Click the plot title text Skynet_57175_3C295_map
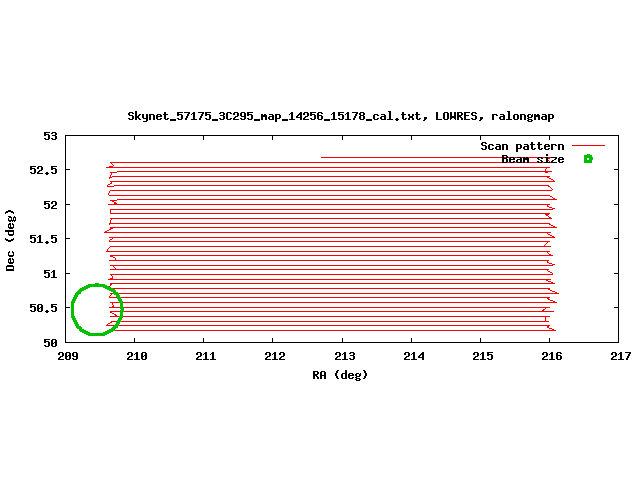Screen dimensions: 640x480 tap(340, 116)
